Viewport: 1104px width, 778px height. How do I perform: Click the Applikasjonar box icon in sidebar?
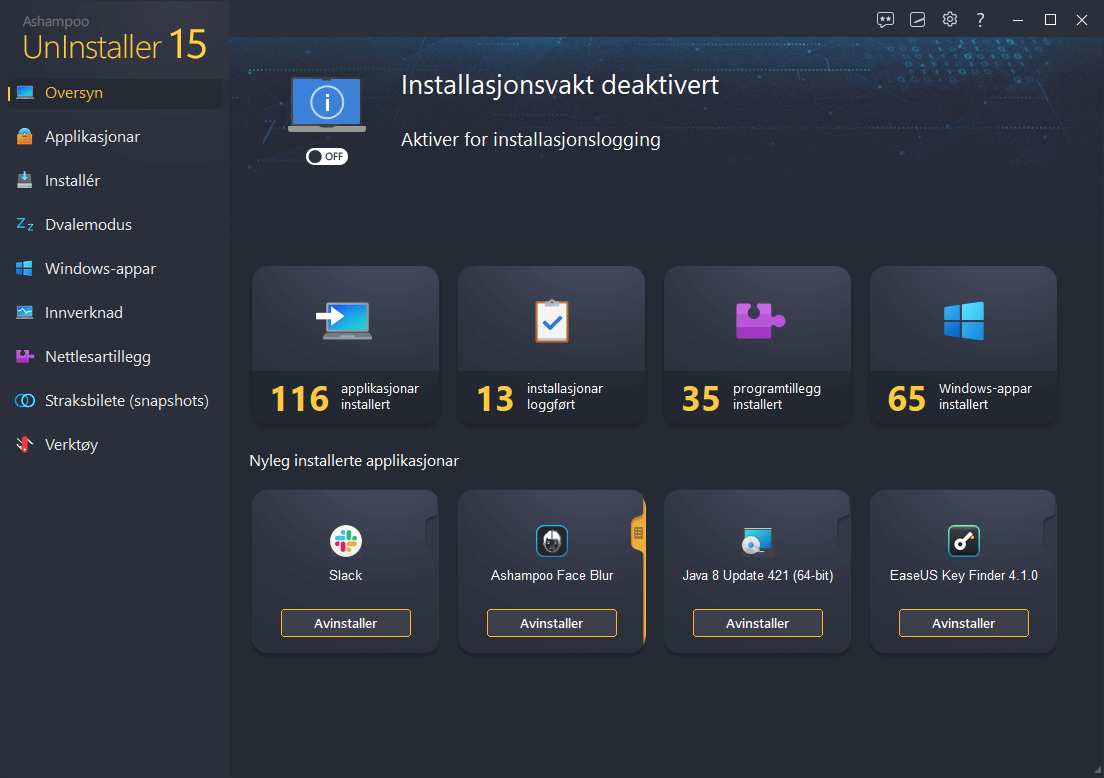pos(25,137)
